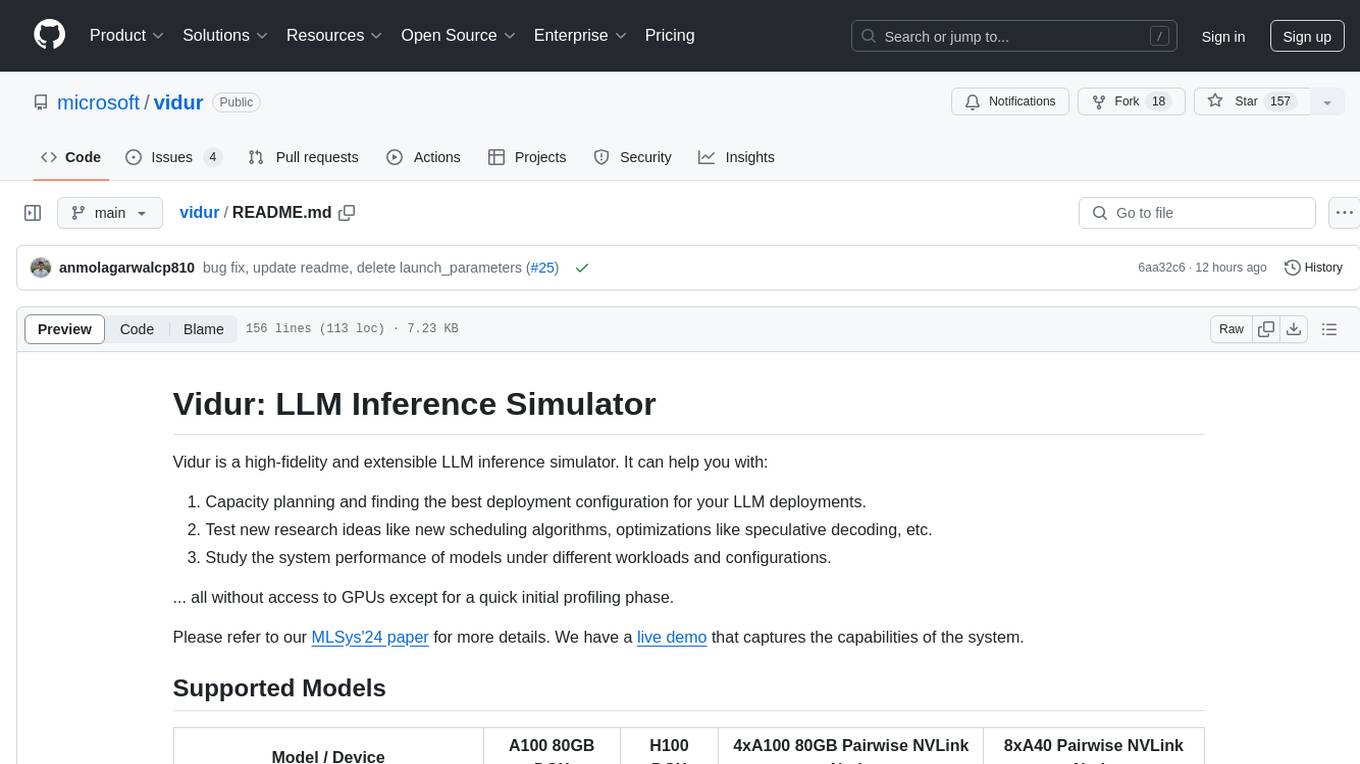Switch to the Projects tab
1360x764 pixels.
[x=527, y=157]
